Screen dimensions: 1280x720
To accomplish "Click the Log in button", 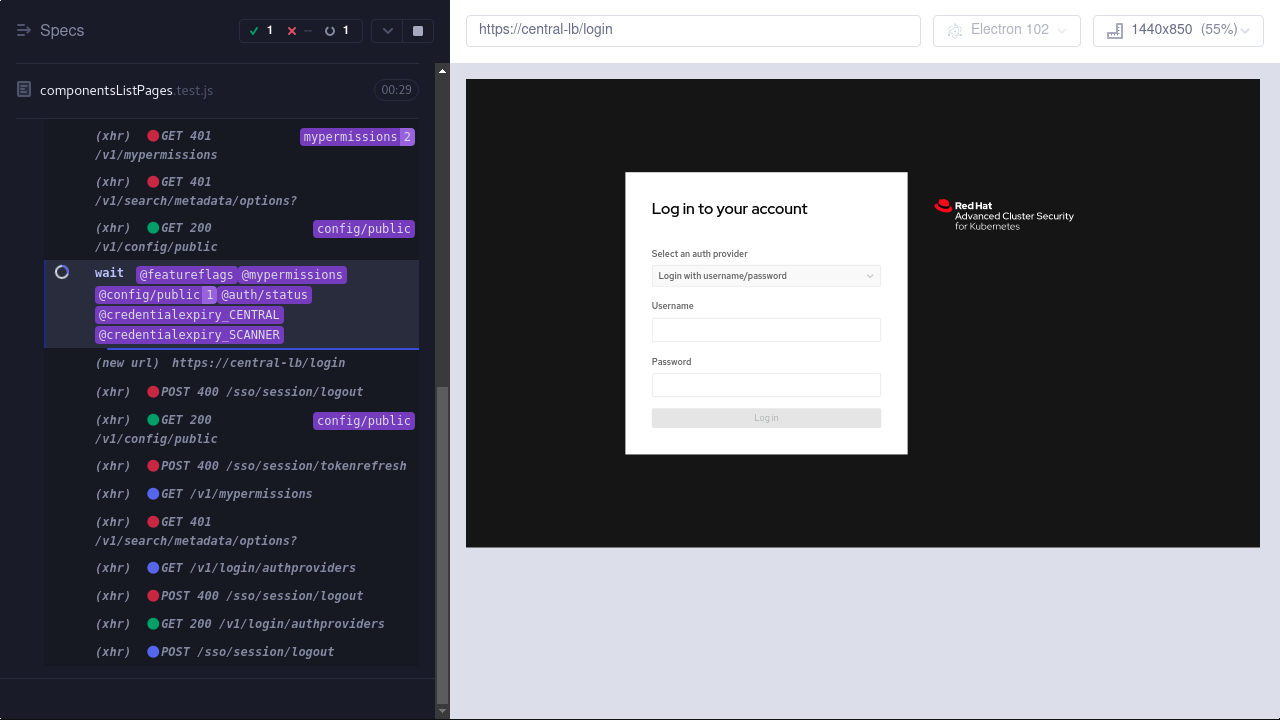I will pos(766,418).
